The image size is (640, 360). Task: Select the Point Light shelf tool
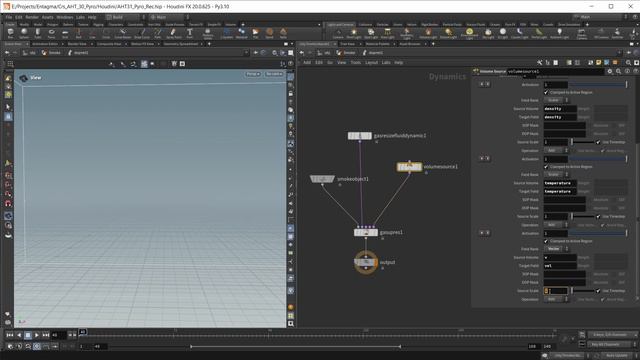click(x=353, y=33)
